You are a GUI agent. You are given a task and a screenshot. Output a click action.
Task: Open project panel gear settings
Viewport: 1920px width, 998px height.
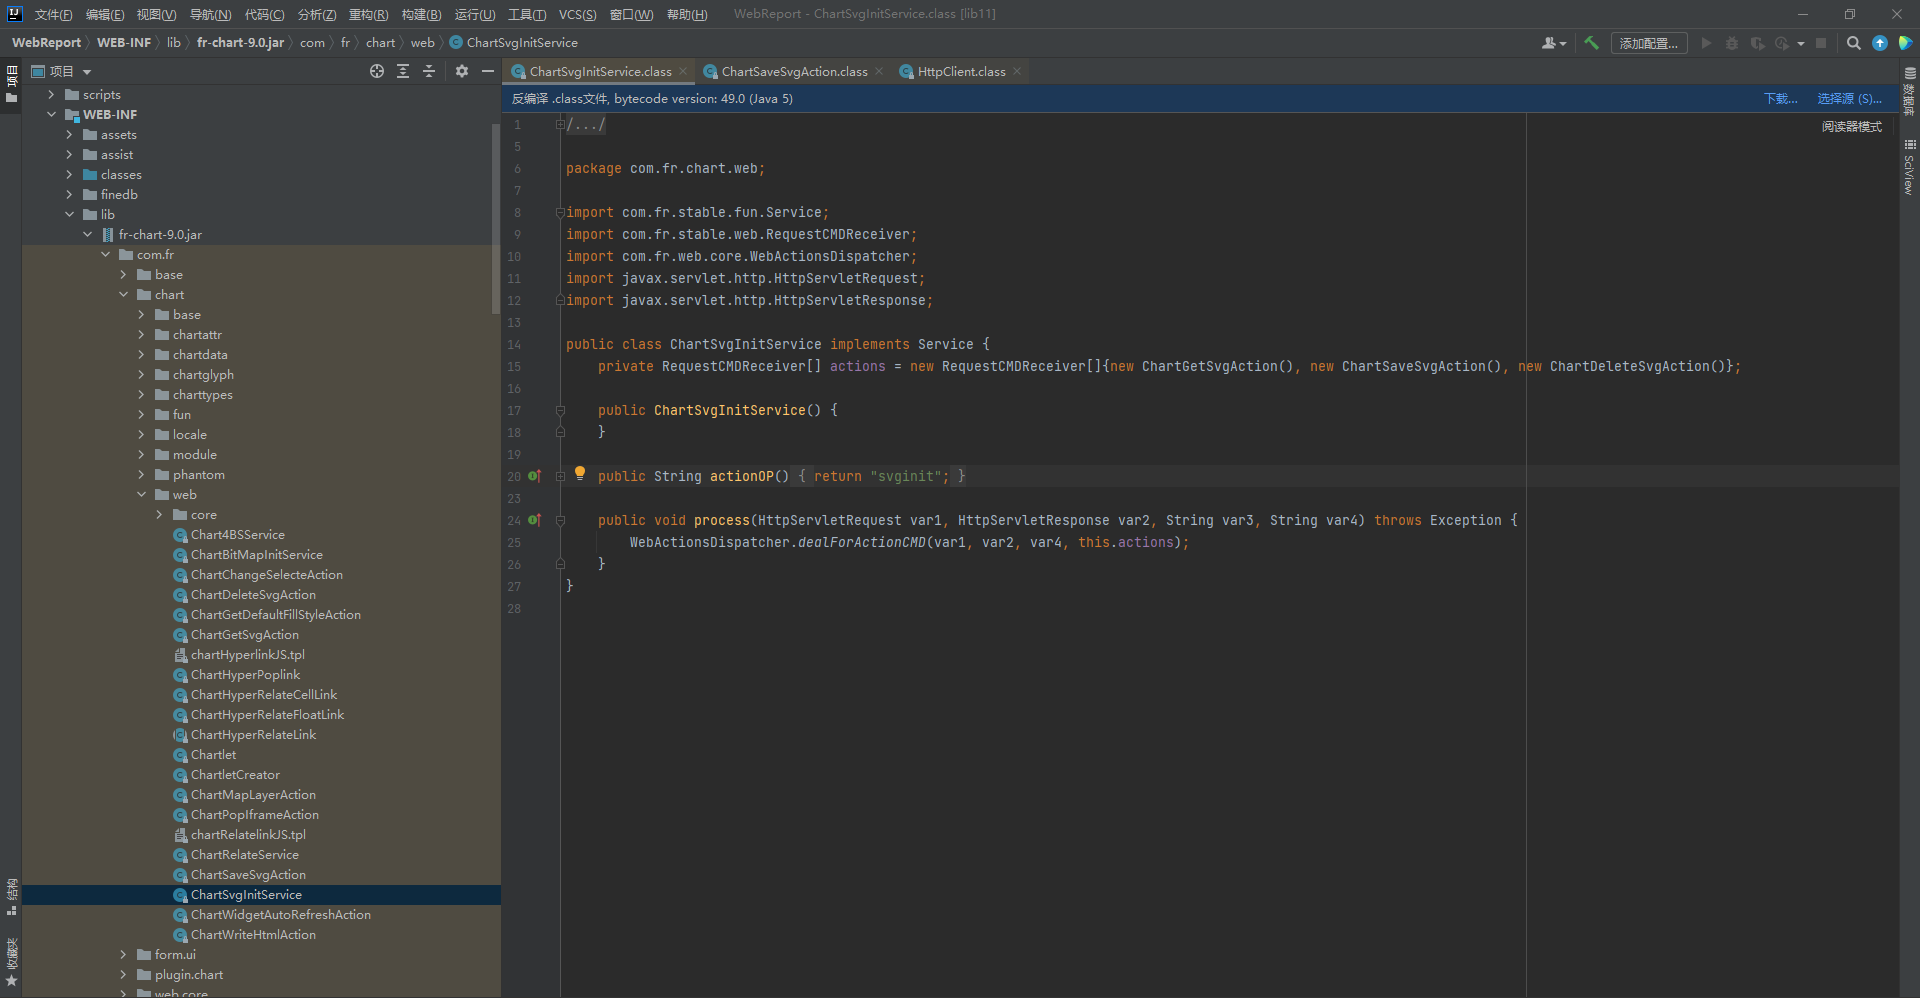[x=462, y=71]
